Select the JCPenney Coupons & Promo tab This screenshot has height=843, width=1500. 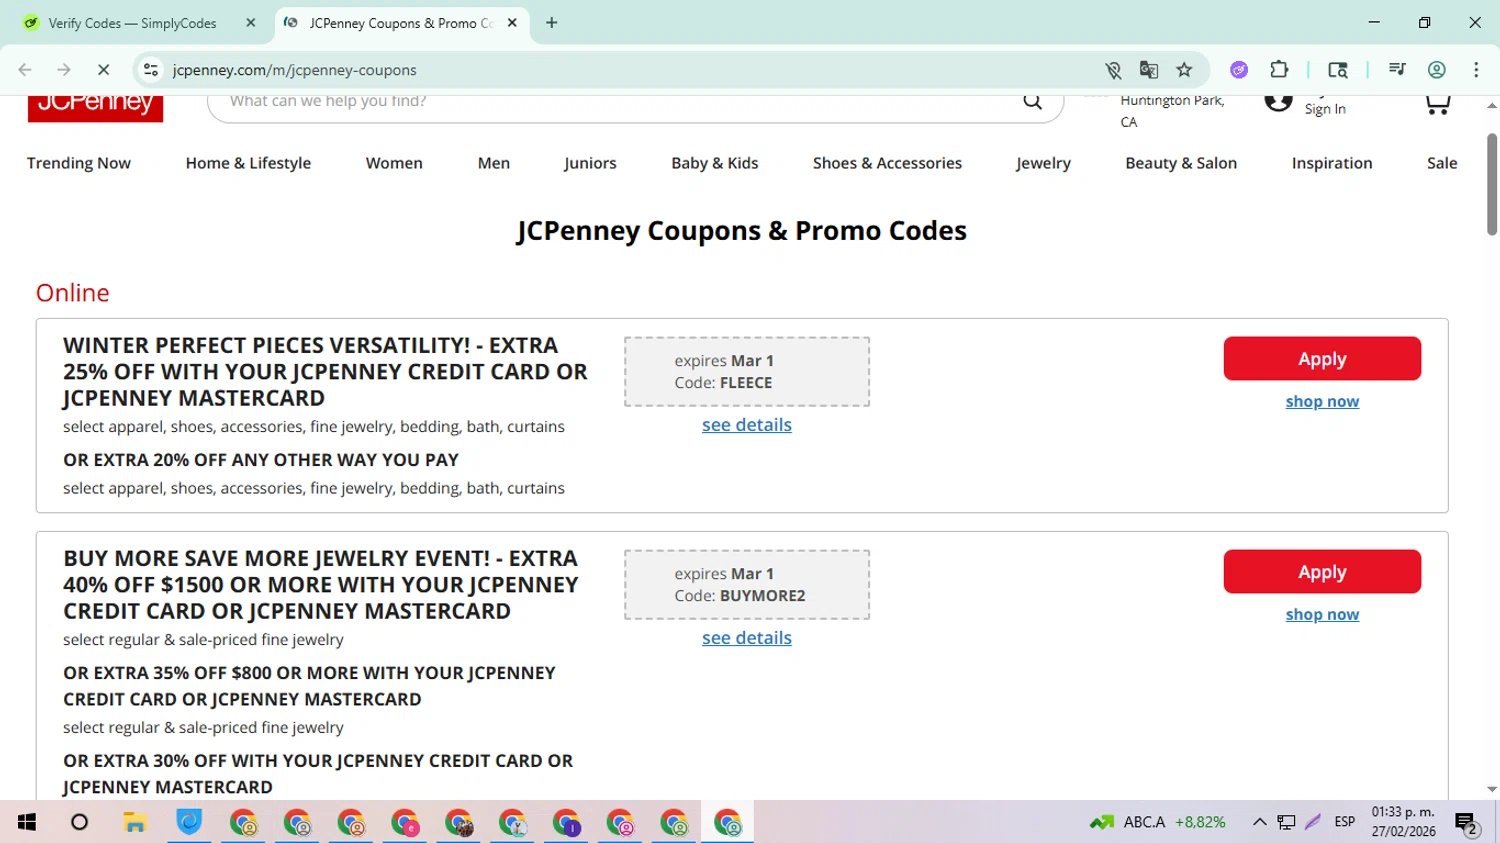[400, 23]
